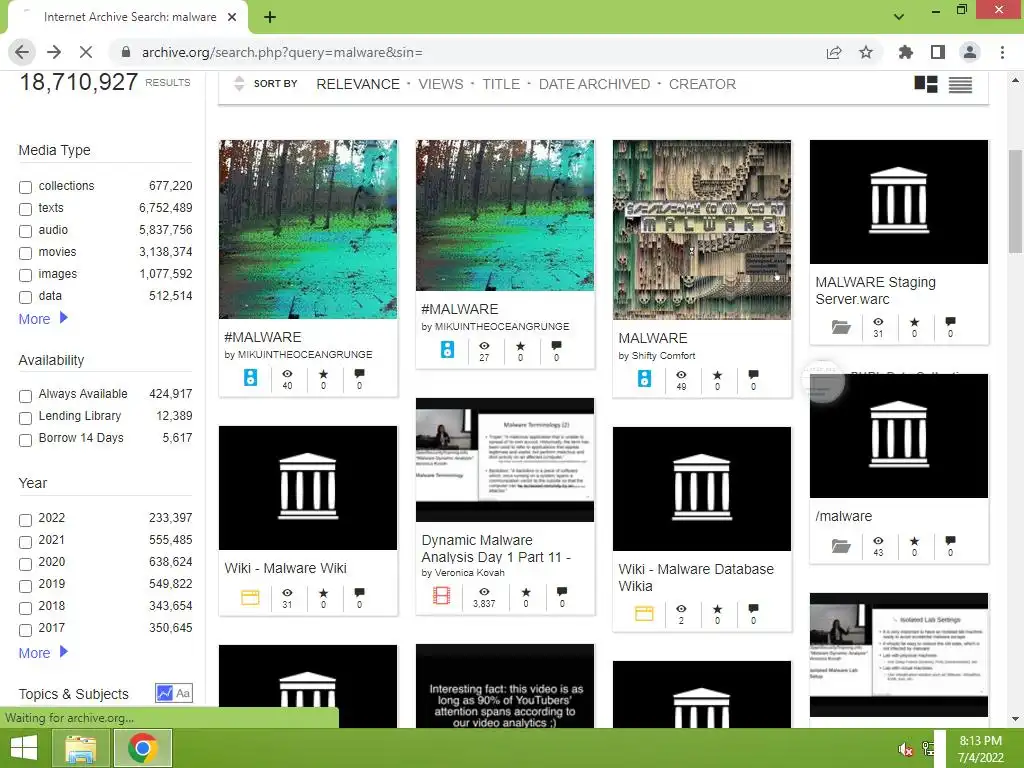This screenshot has height=768, width=1024.
Task: Select the Internet Archive Search tab
Action: [x=127, y=17]
